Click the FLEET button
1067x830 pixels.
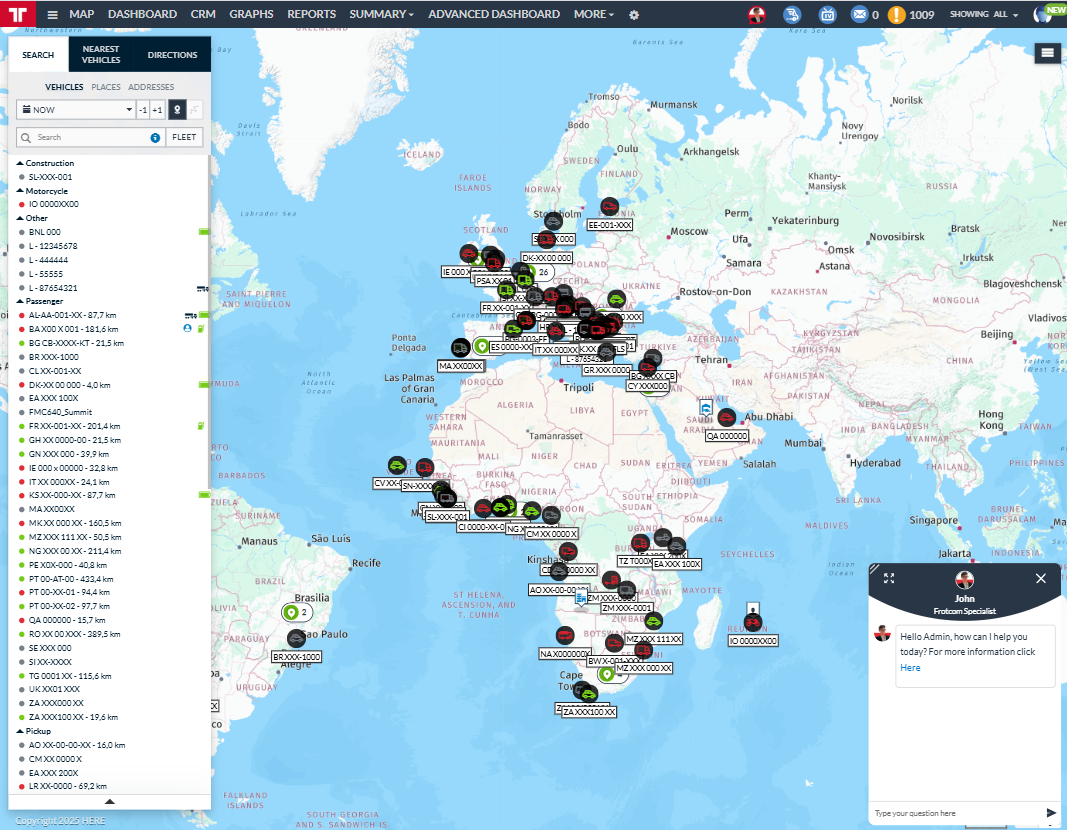tap(184, 137)
